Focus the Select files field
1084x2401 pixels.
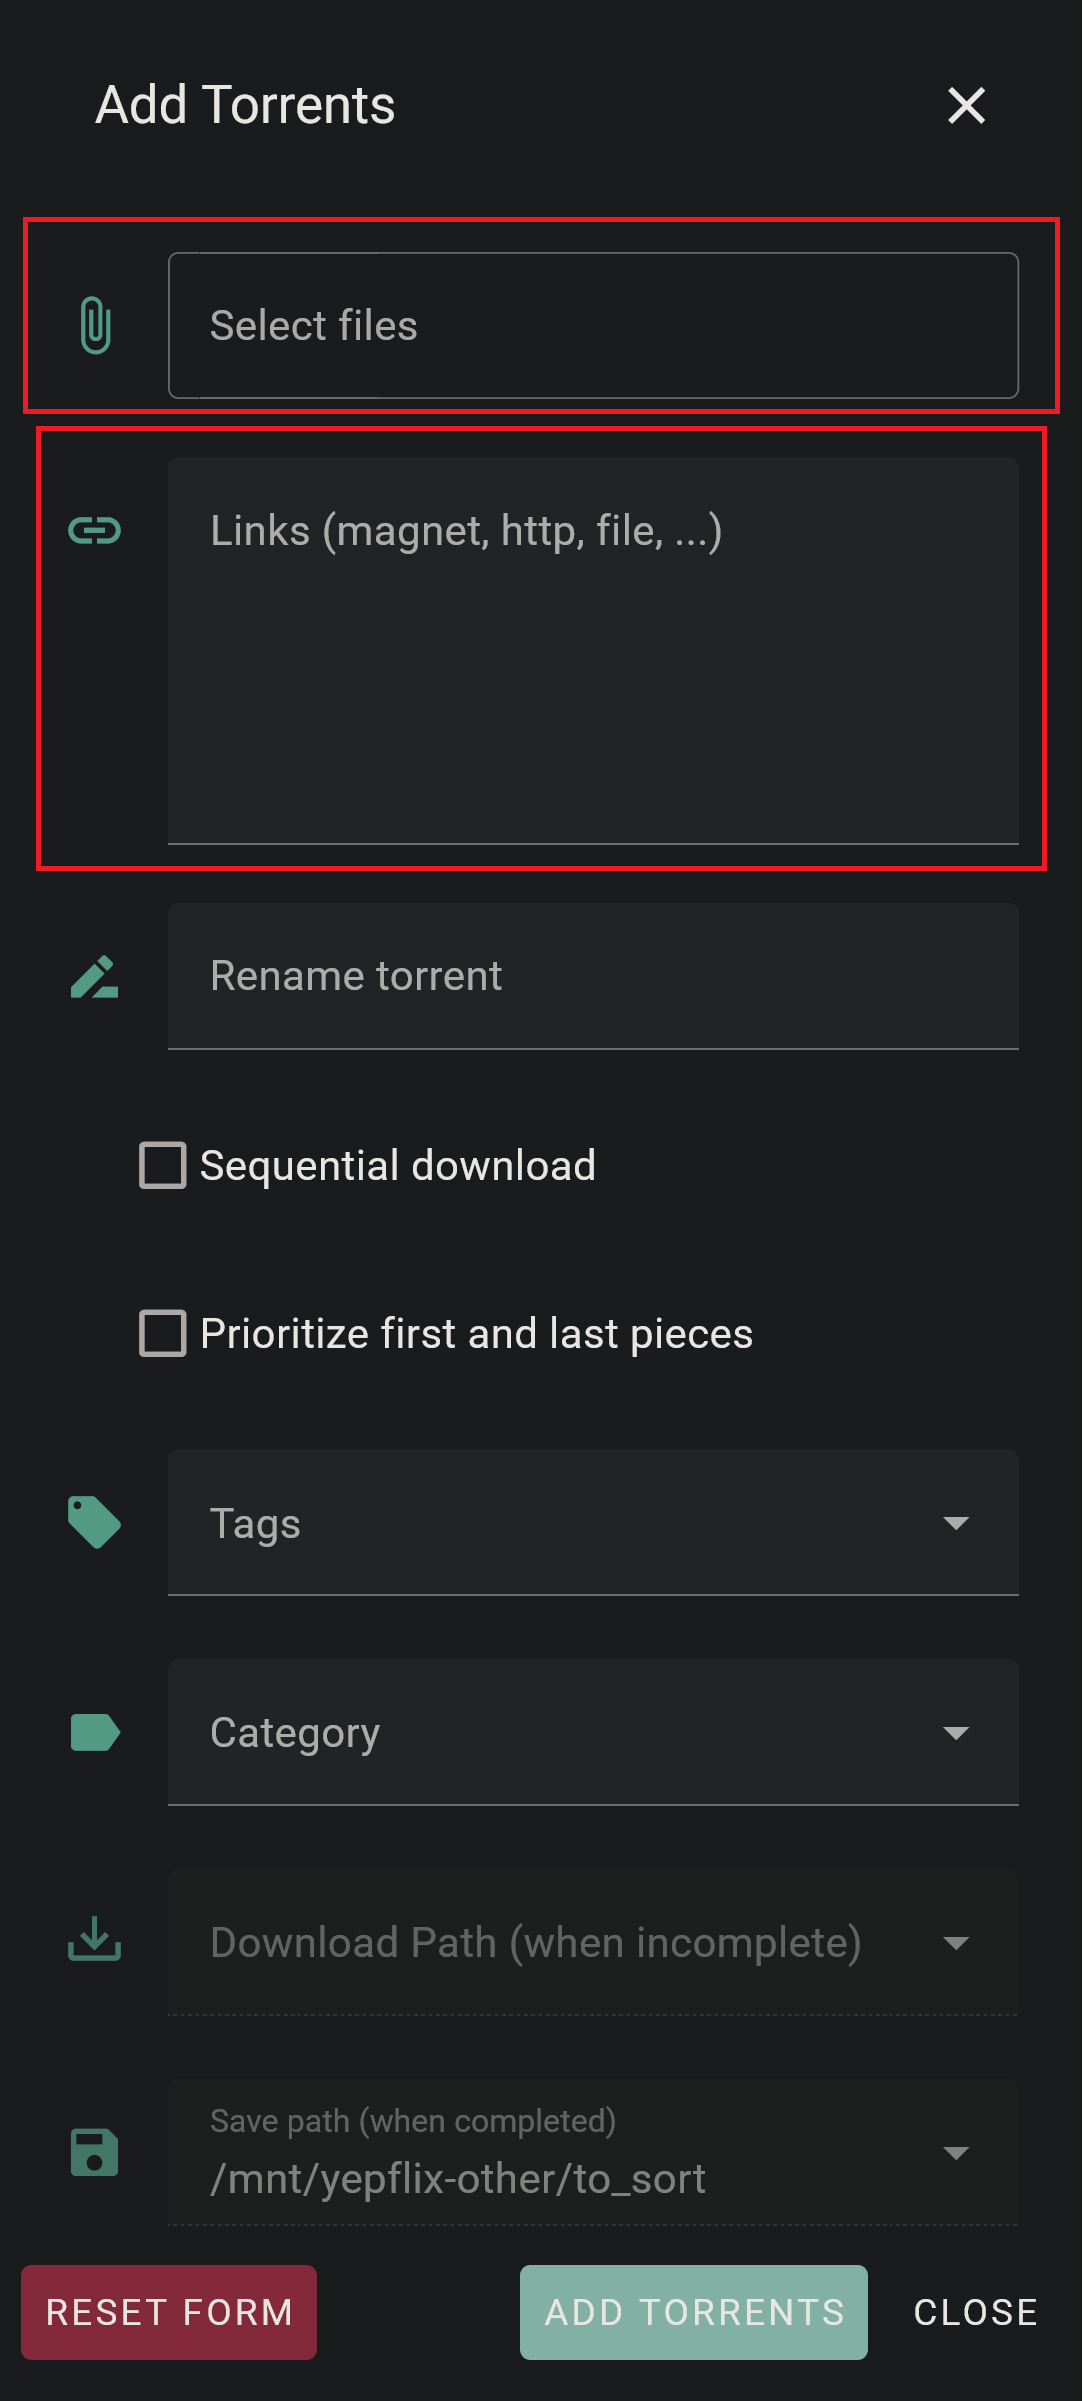tap(594, 325)
